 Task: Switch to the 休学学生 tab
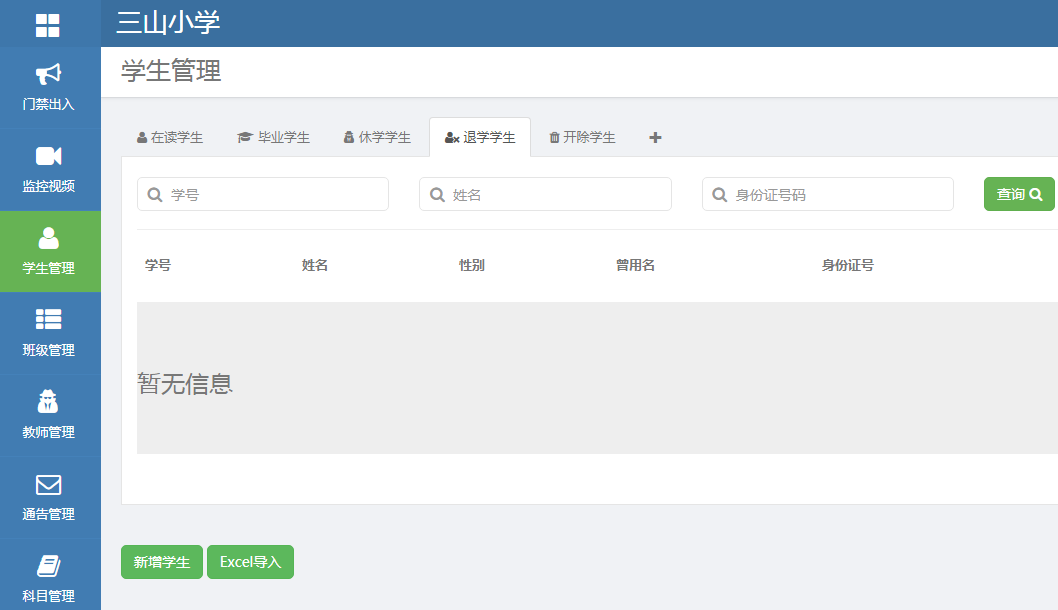pos(377,138)
